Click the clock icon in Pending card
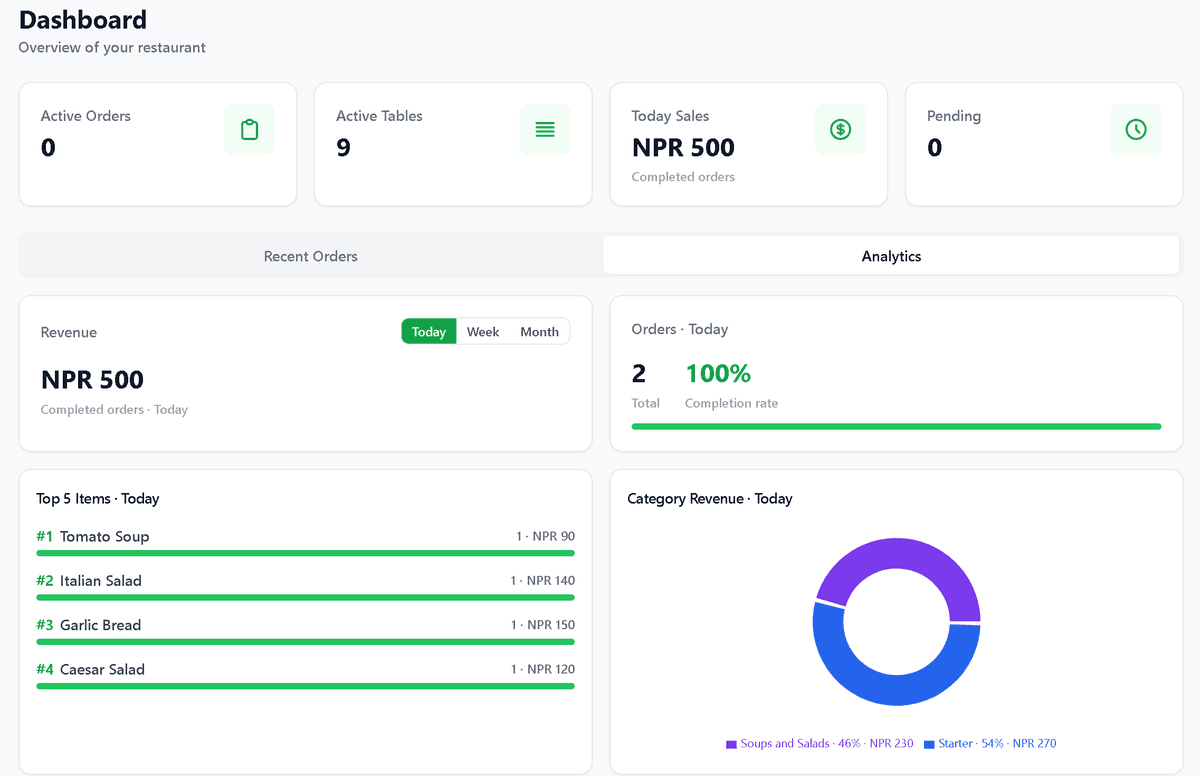The width and height of the screenshot is (1200, 776). (1136, 129)
